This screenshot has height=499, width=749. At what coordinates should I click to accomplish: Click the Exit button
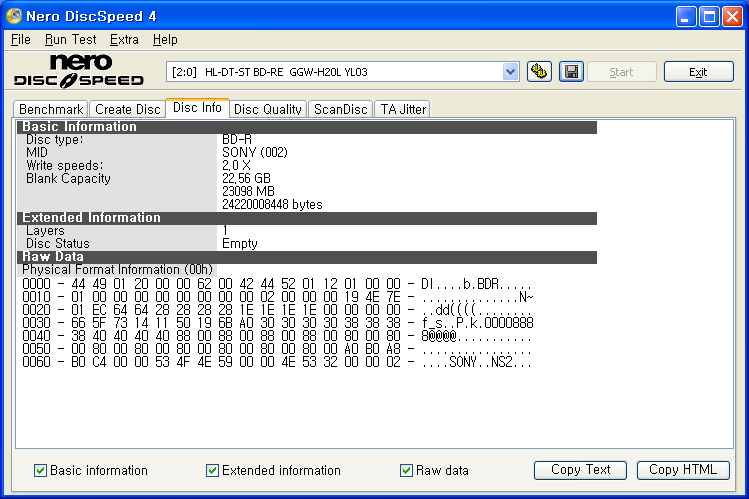click(698, 72)
